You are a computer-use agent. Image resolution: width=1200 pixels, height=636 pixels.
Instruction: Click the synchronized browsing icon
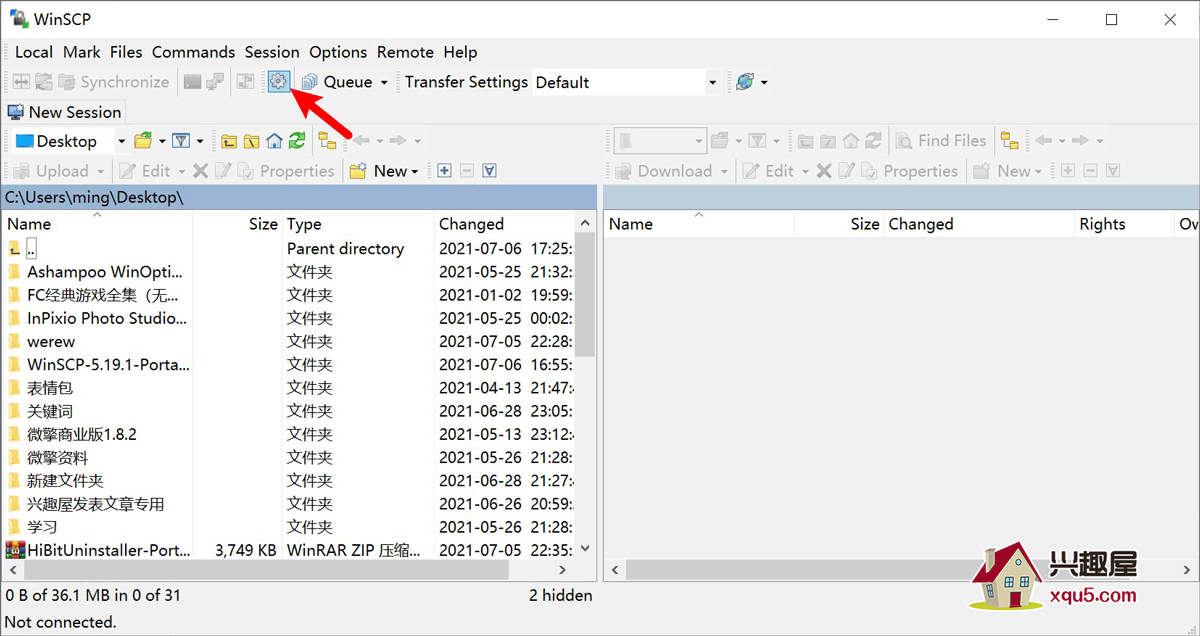[44, 82]
